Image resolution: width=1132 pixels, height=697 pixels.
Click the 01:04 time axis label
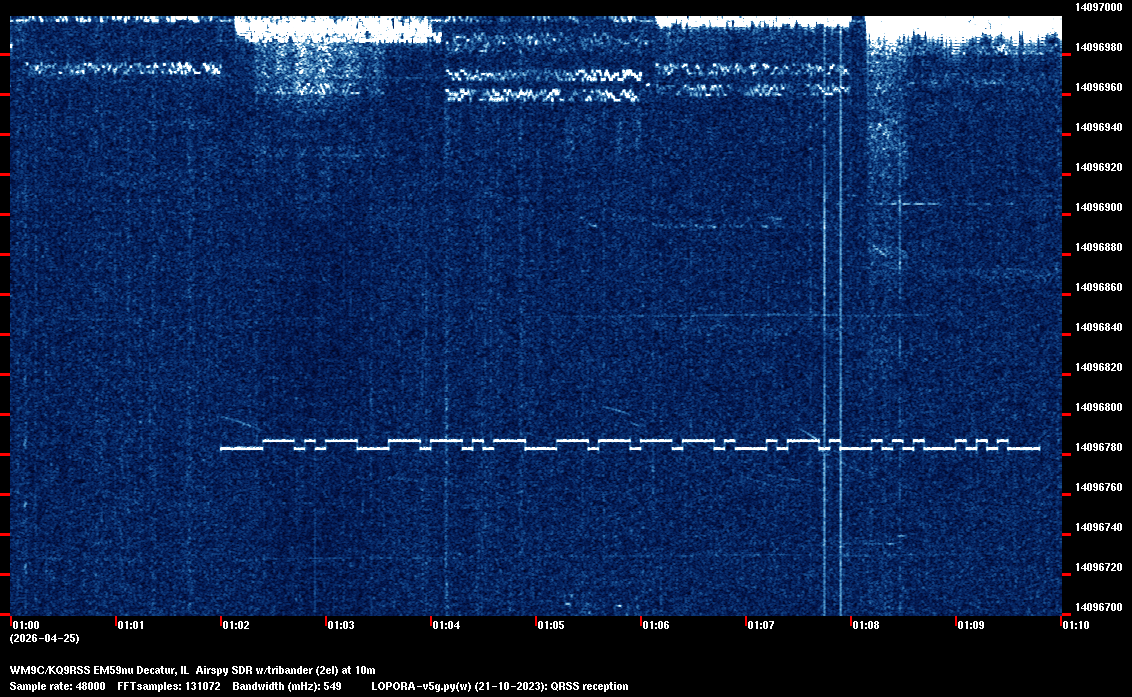tap(446, 625)
